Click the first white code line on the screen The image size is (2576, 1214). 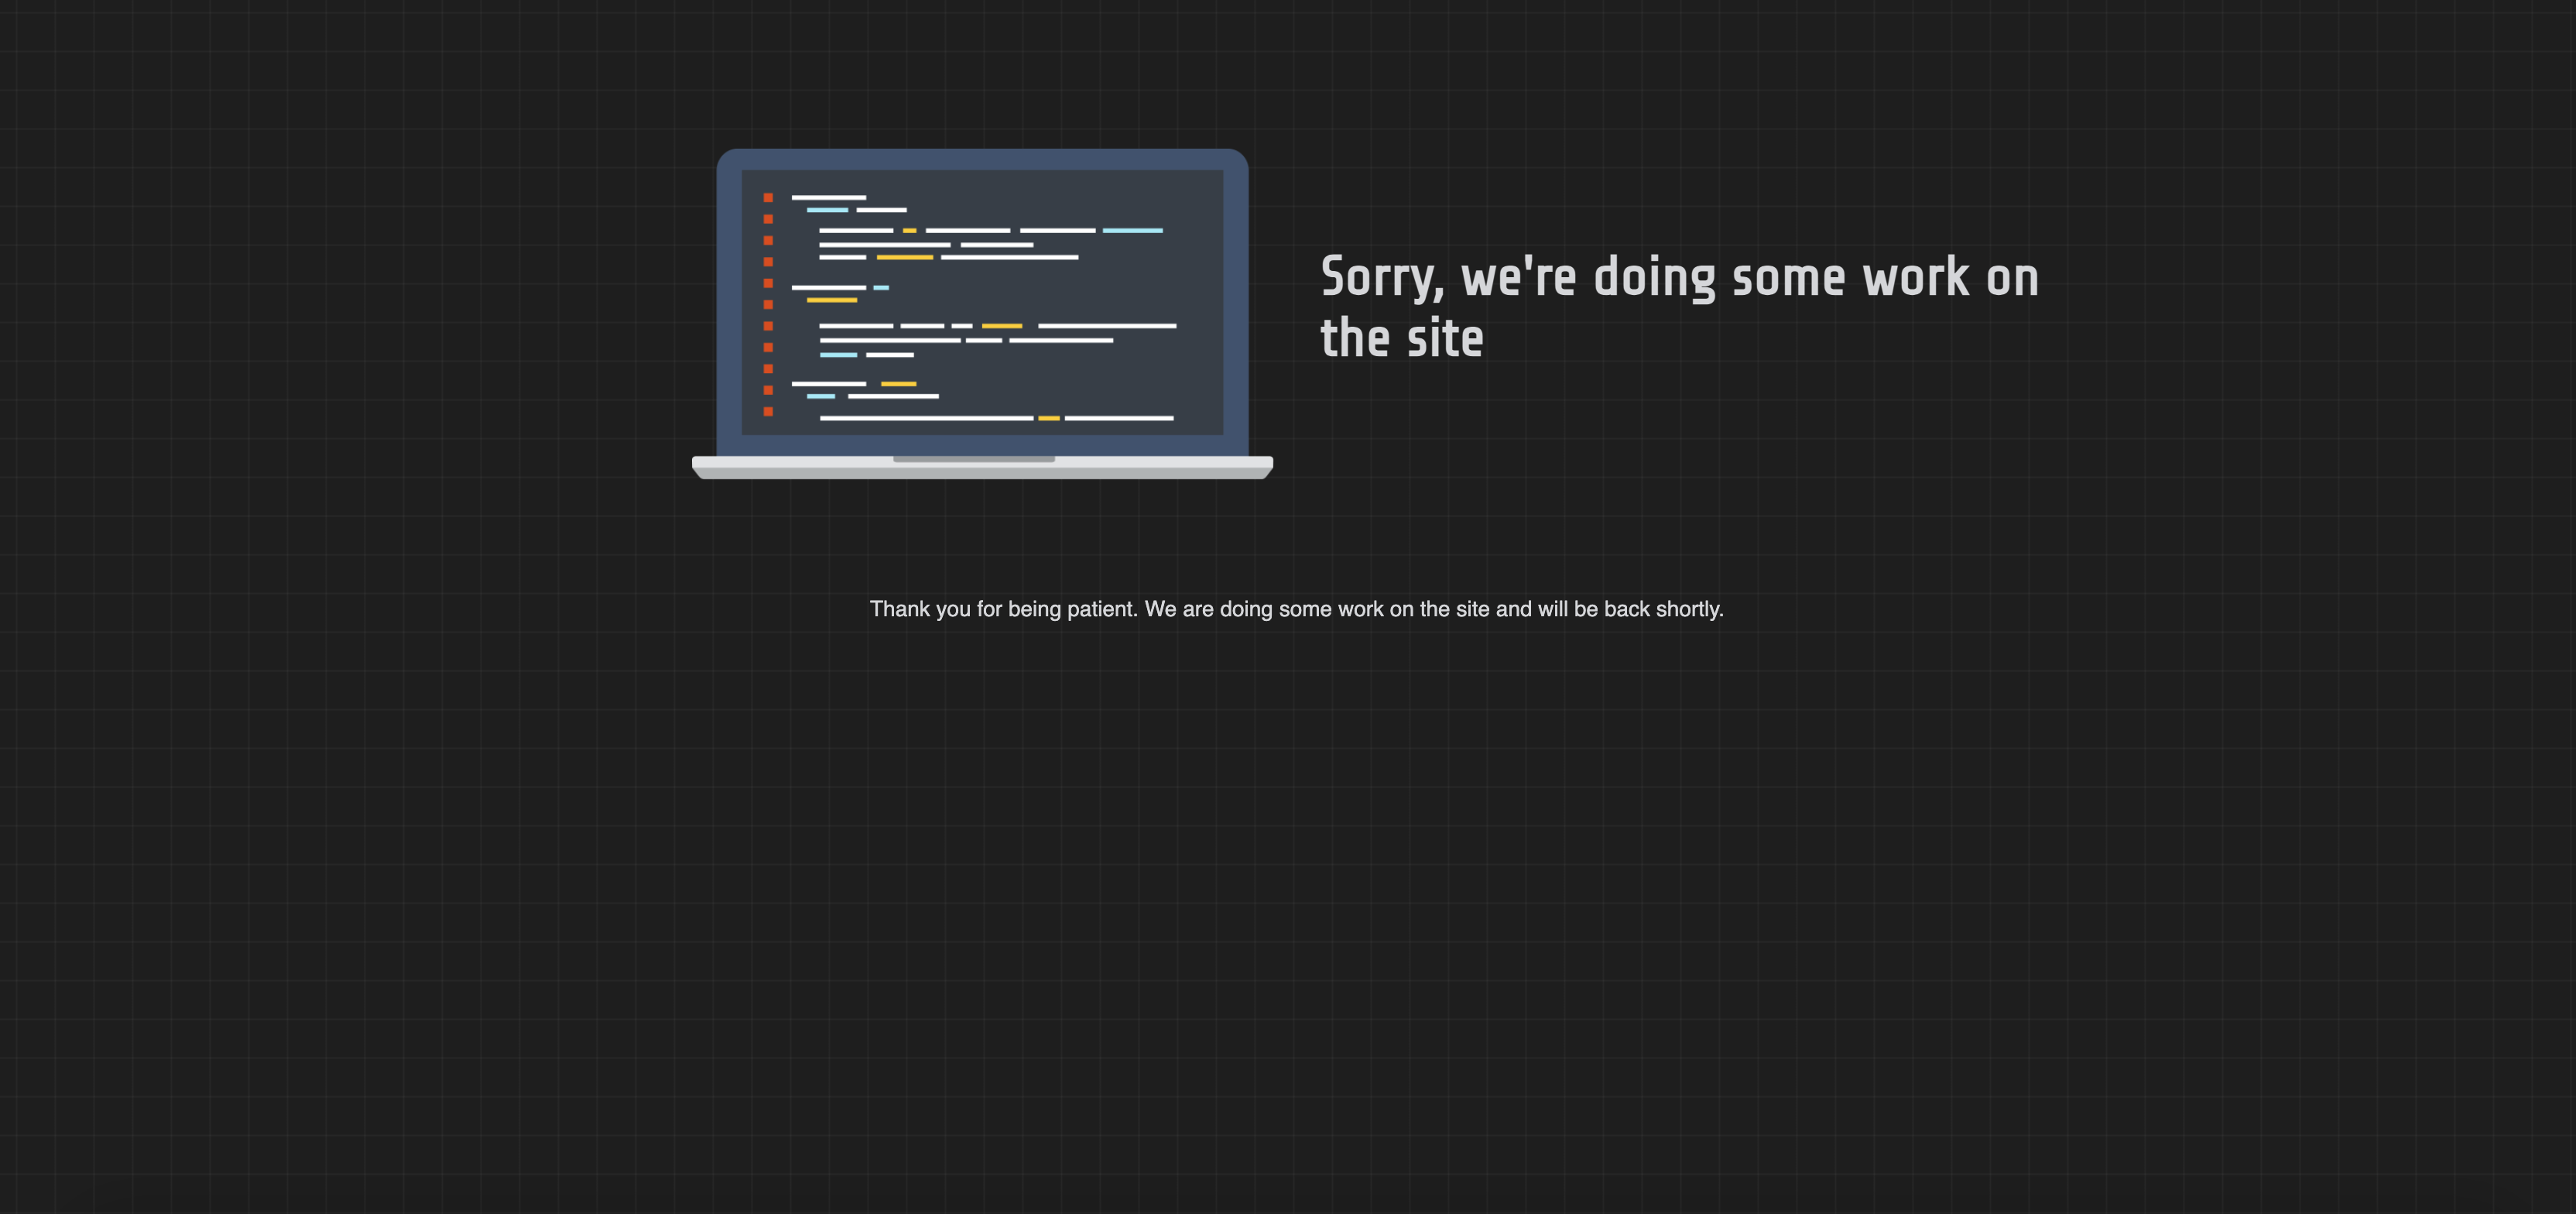pyautogui.click(x=828, y=198)
